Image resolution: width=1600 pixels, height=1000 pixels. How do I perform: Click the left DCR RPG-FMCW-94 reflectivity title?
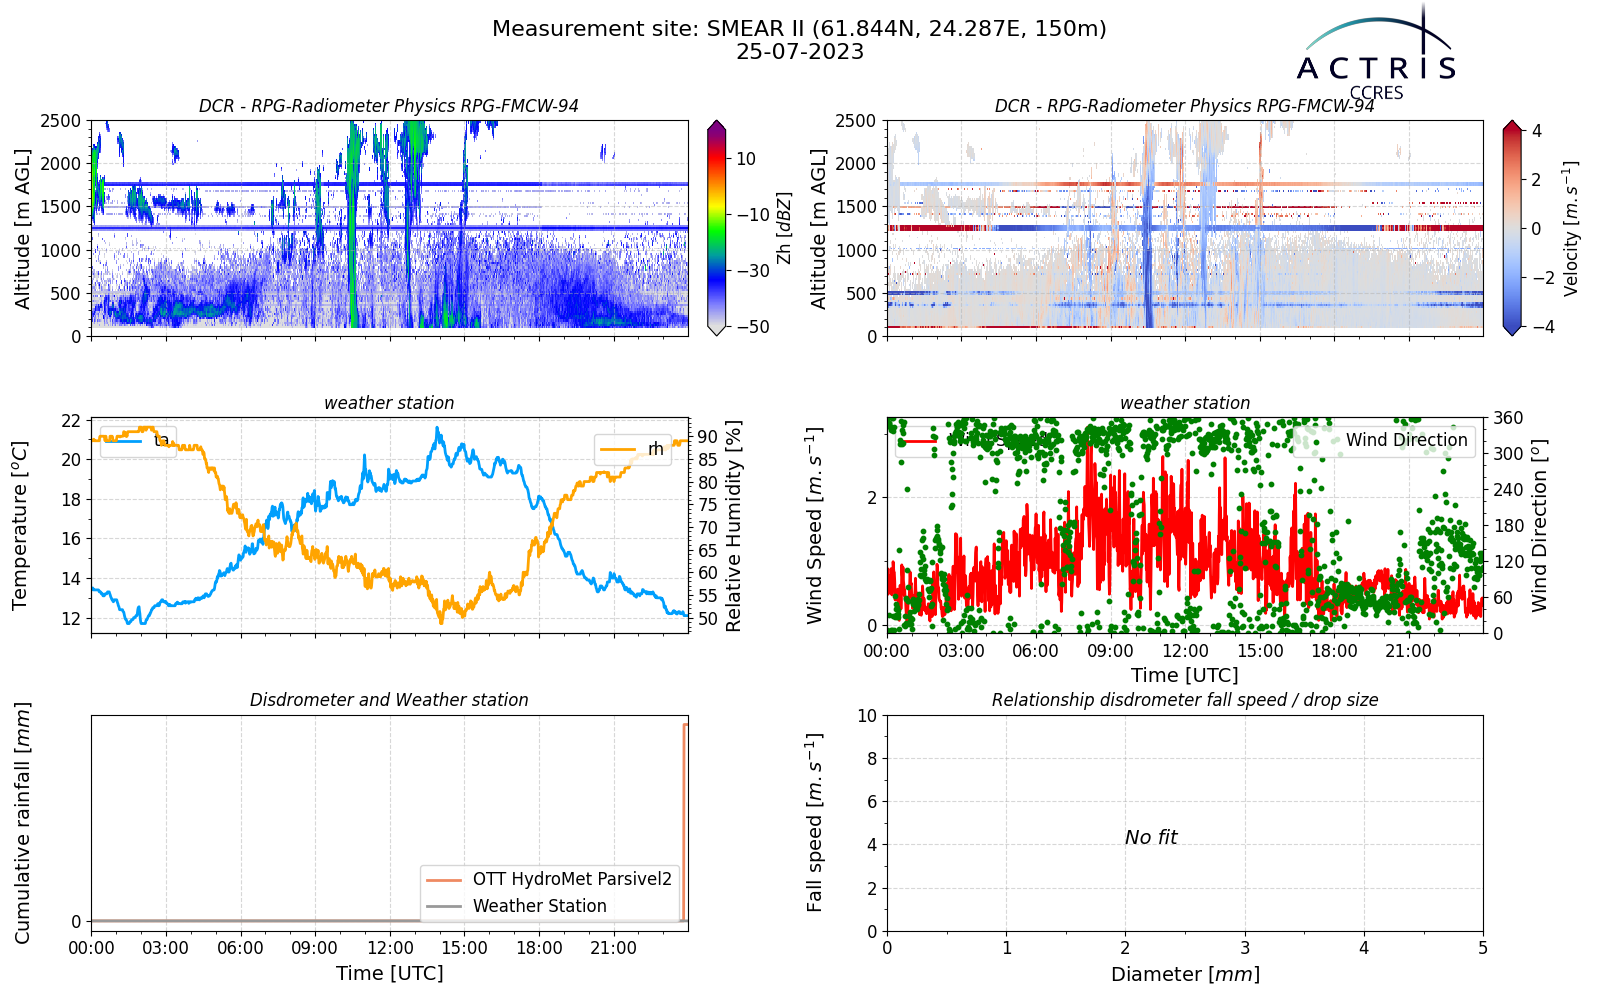click(389, 106)
